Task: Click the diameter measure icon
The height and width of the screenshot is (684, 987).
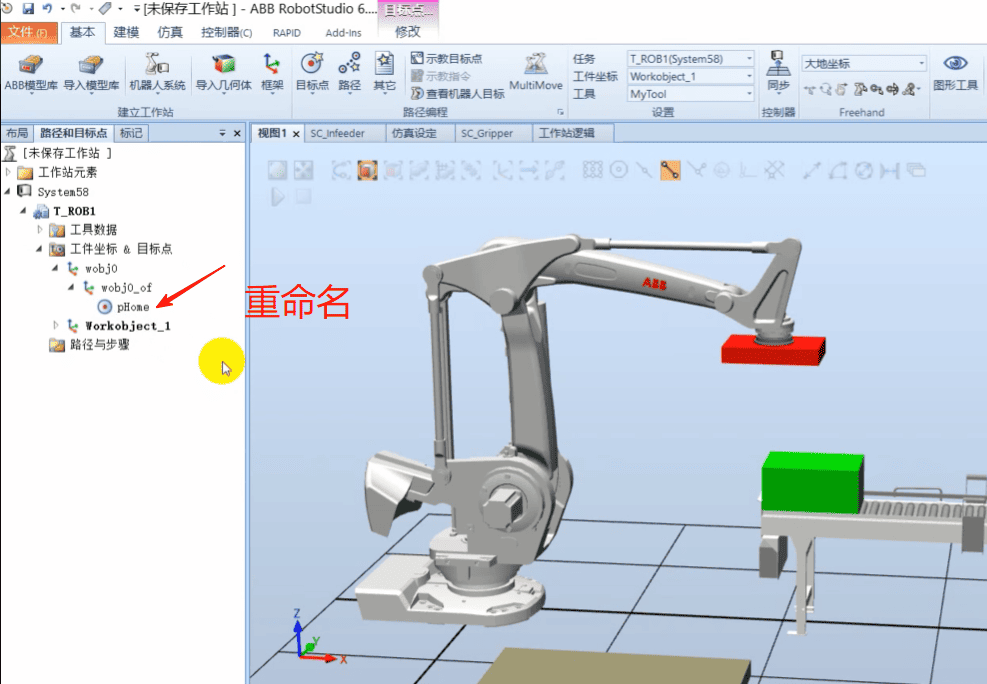Action: coord(864,170)
